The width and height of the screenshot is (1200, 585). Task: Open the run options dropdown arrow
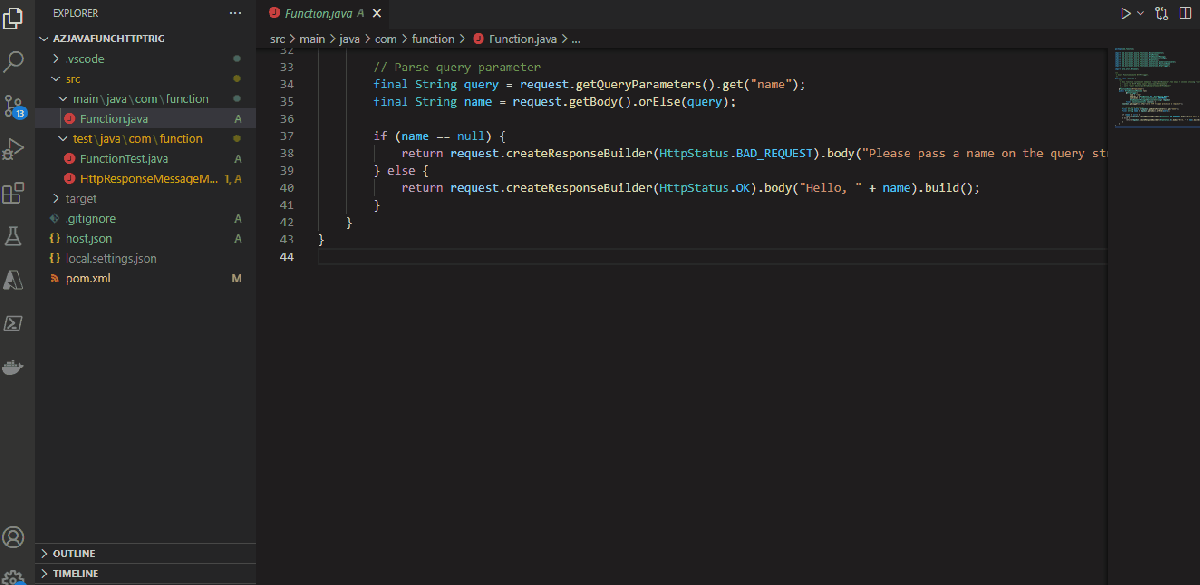pyautogui.click(x=1140, y=13)
